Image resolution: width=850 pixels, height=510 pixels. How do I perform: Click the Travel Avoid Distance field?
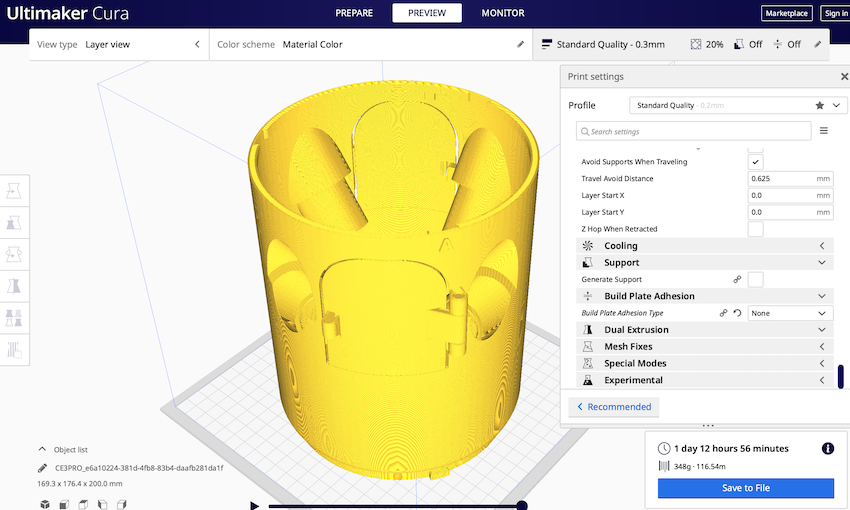point(790,178)
